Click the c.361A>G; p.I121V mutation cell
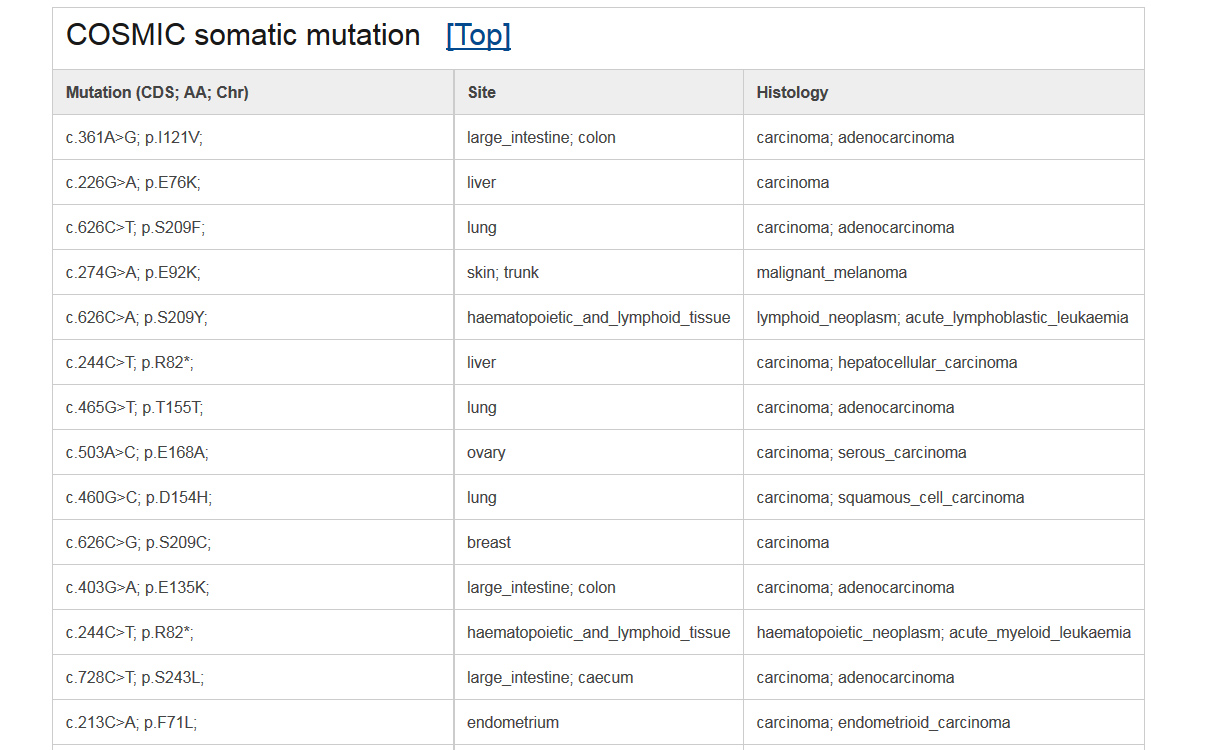1214x750 pixels. 134,137
